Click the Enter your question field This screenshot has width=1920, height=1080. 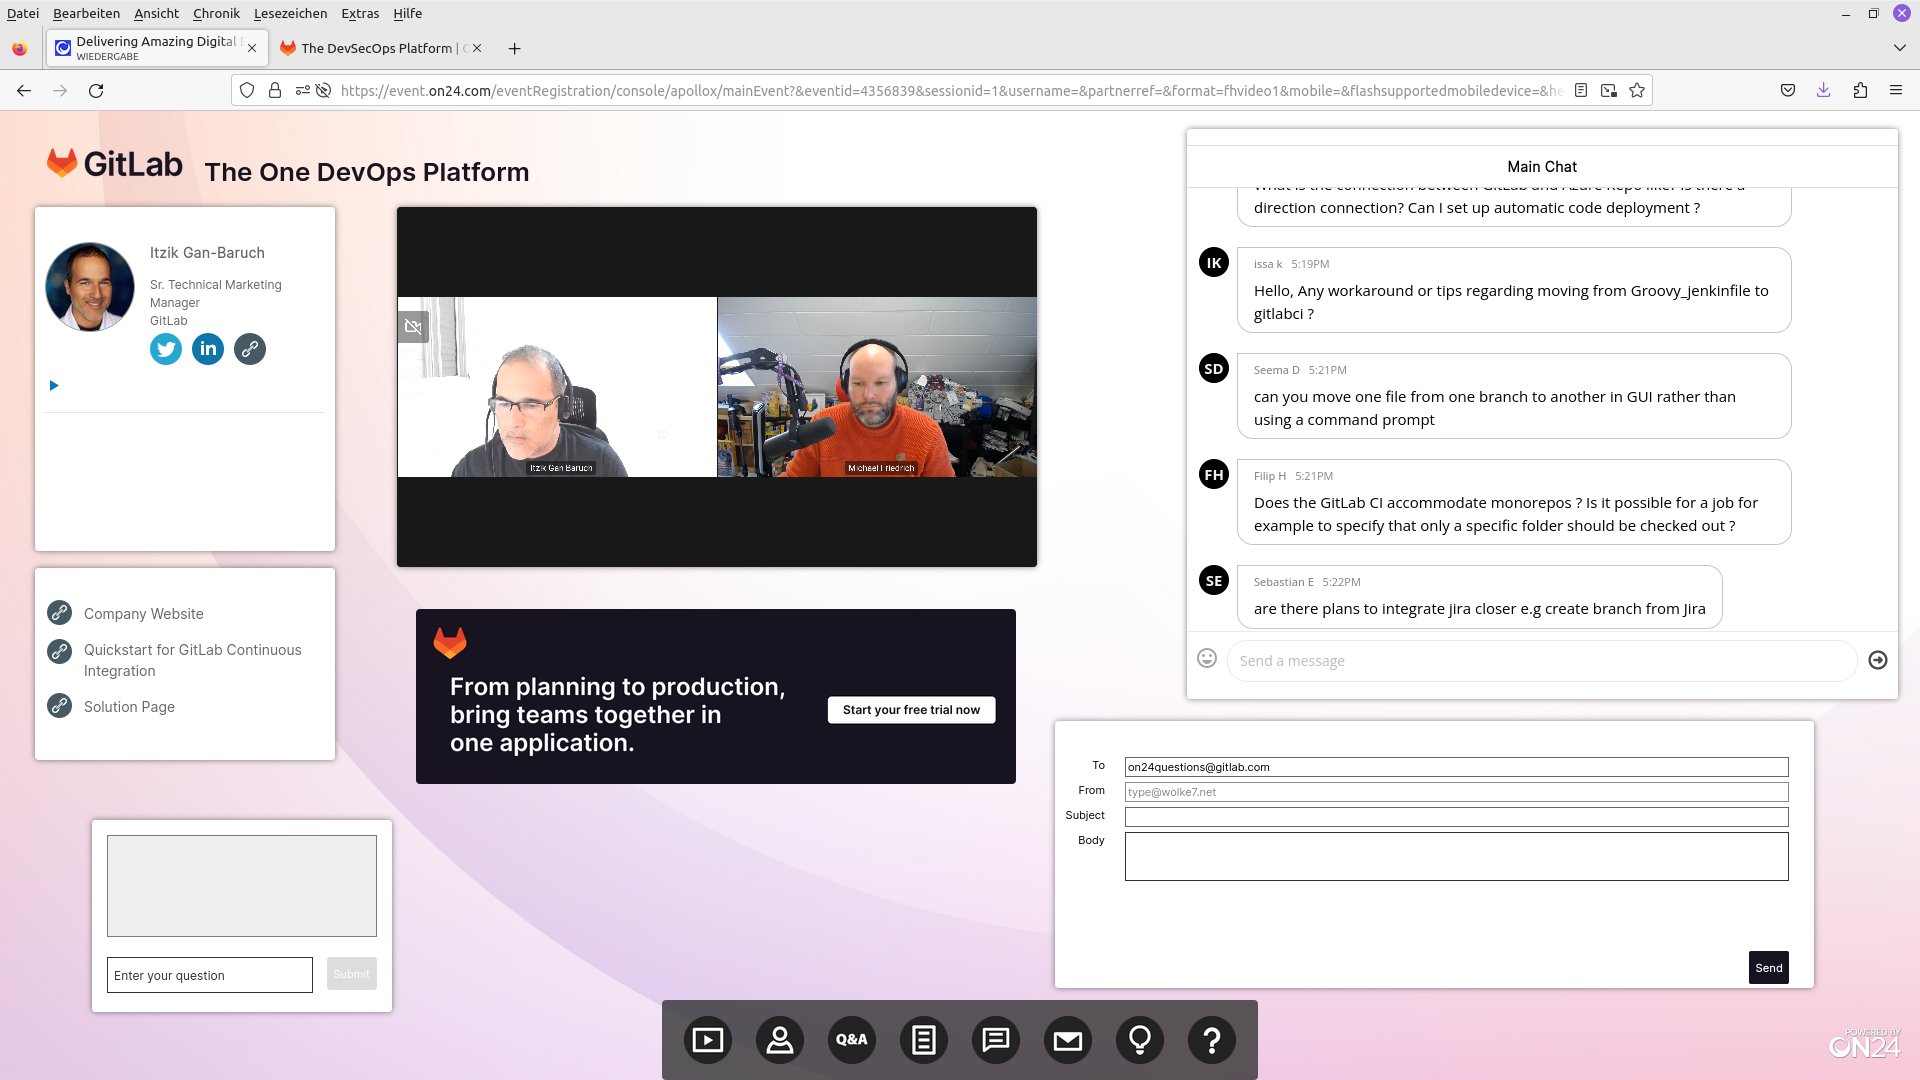210,975
